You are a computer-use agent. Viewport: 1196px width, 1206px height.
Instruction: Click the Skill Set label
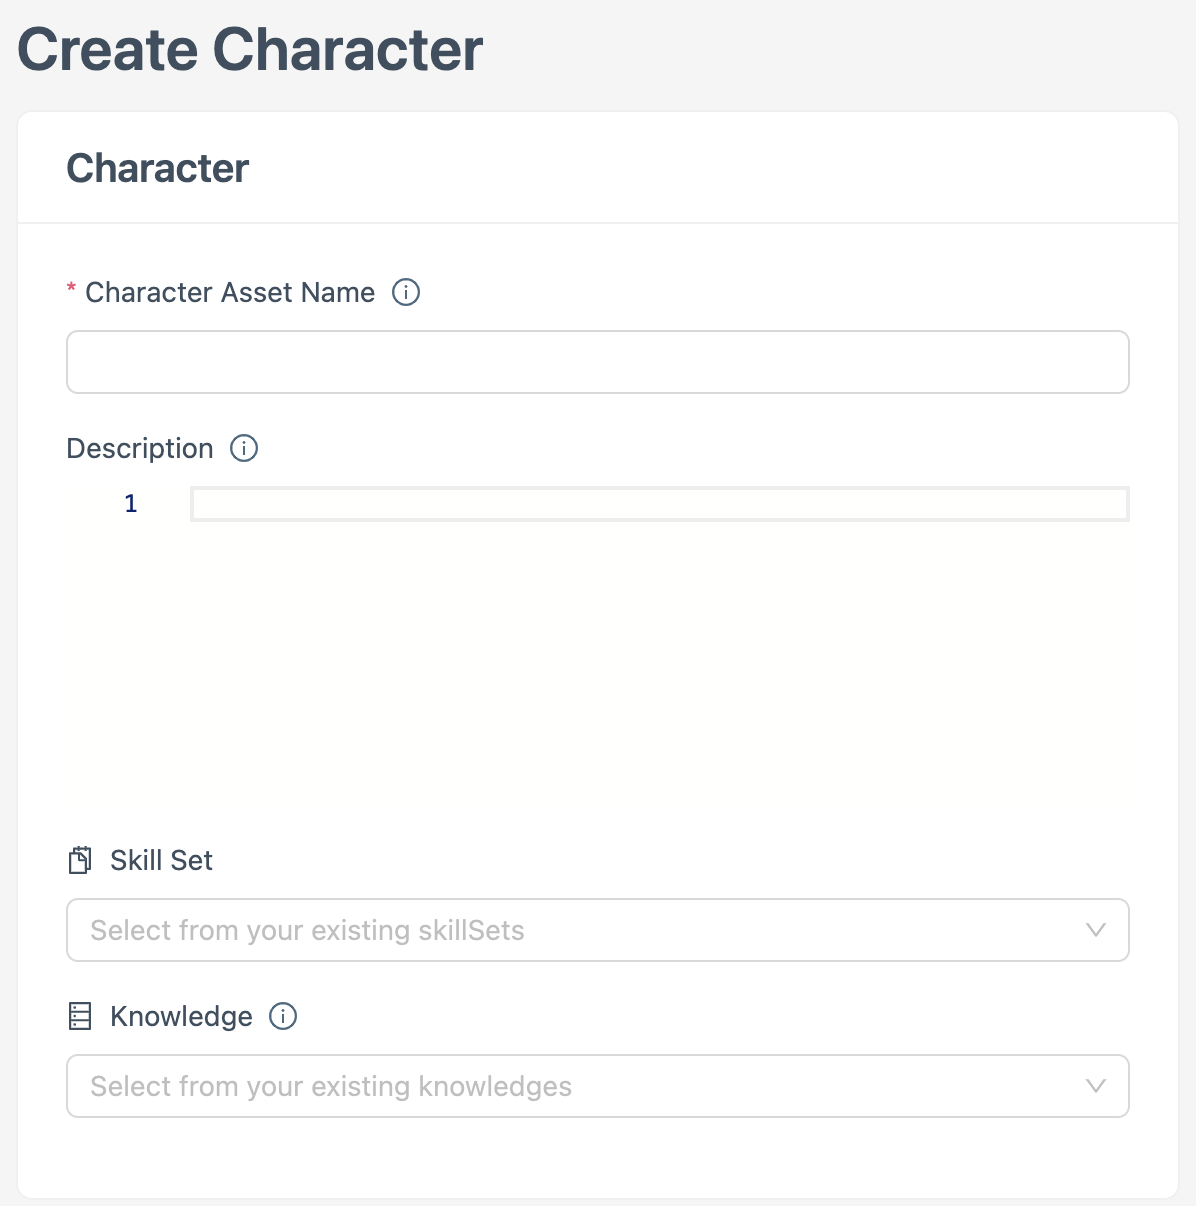click(161, 860)
